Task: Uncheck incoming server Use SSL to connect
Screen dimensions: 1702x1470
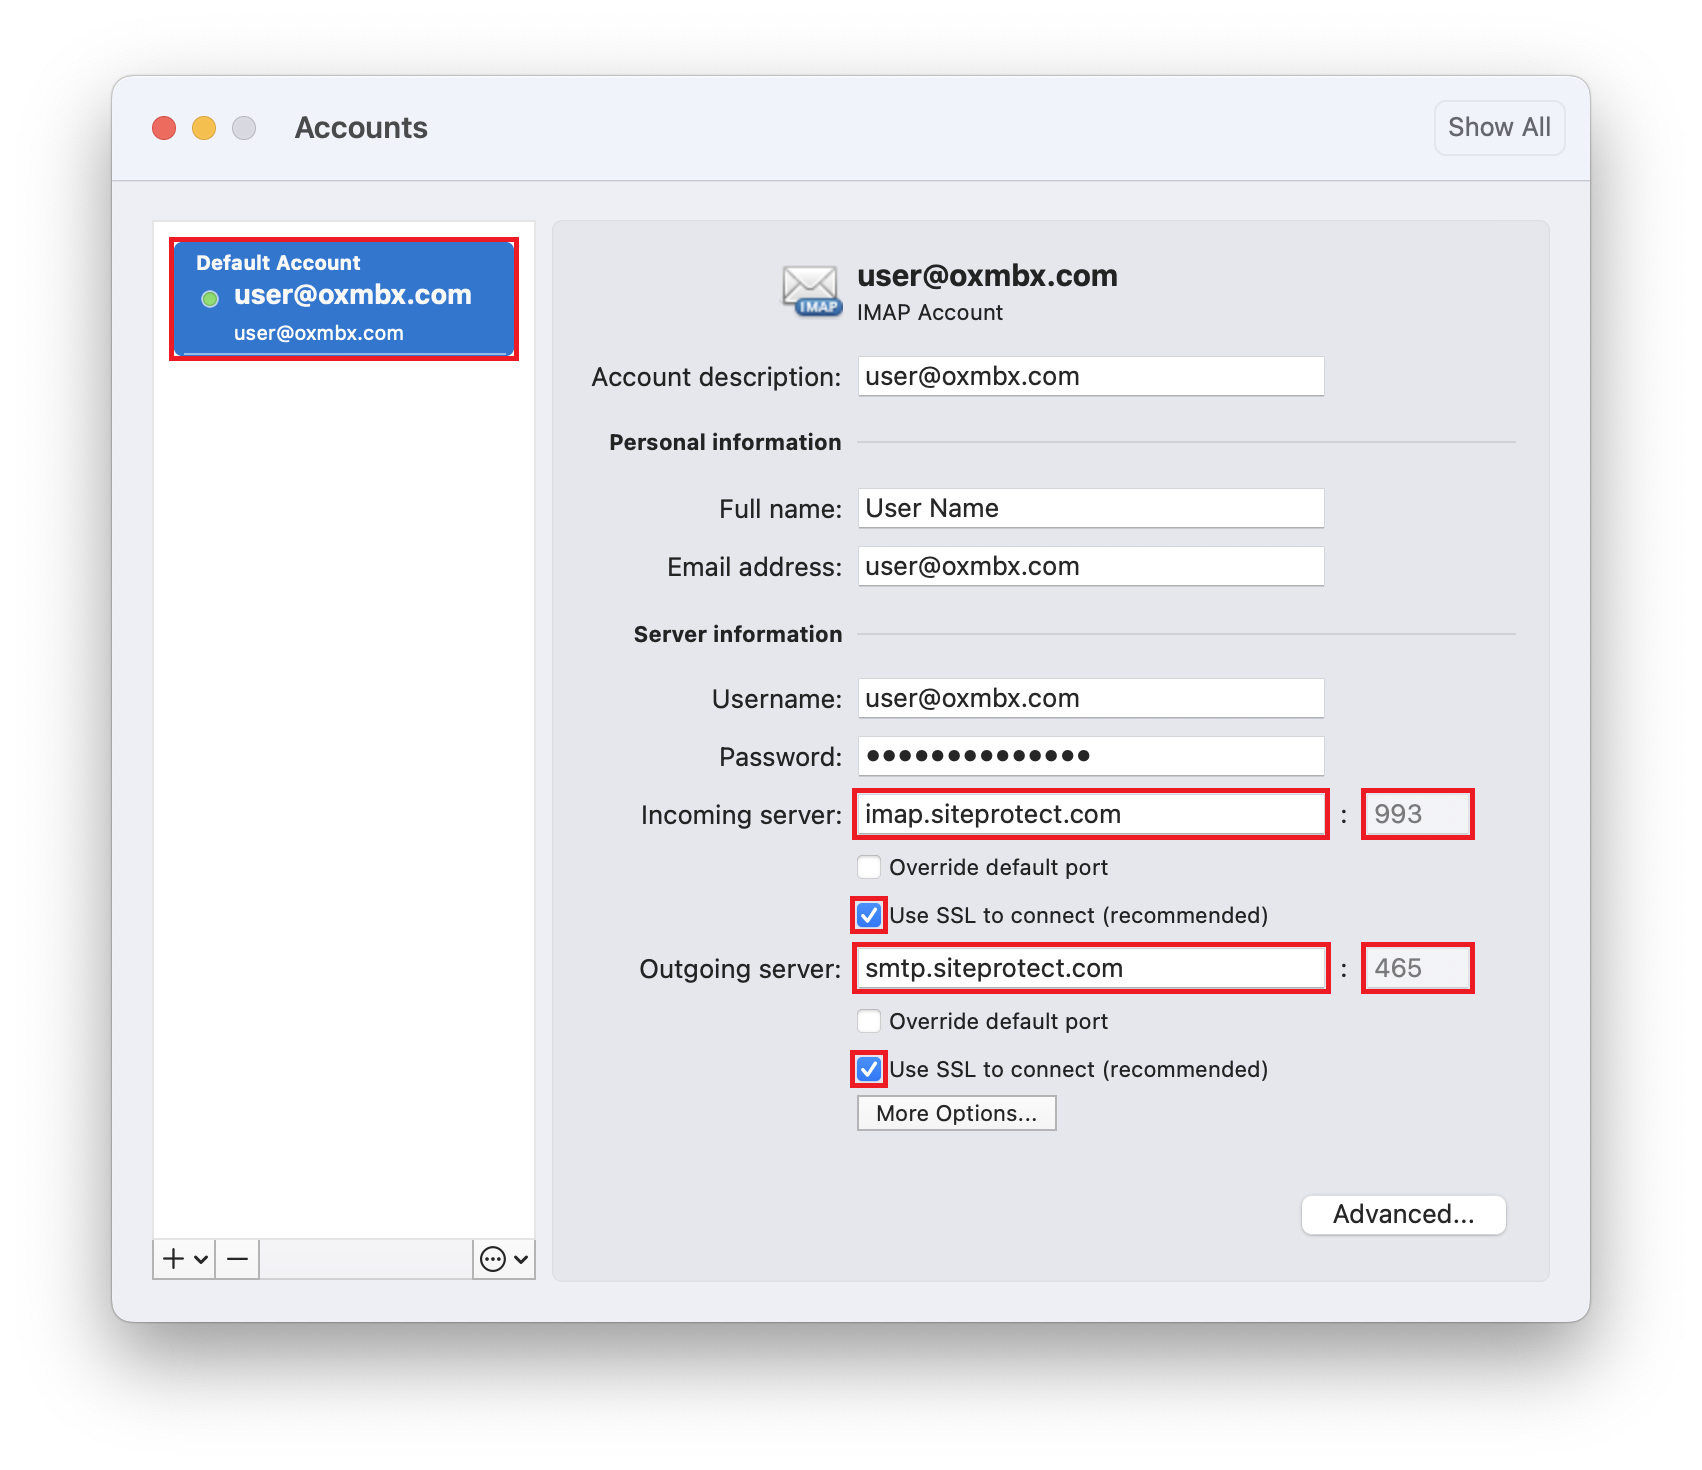Action: click(x=869, y=915)
